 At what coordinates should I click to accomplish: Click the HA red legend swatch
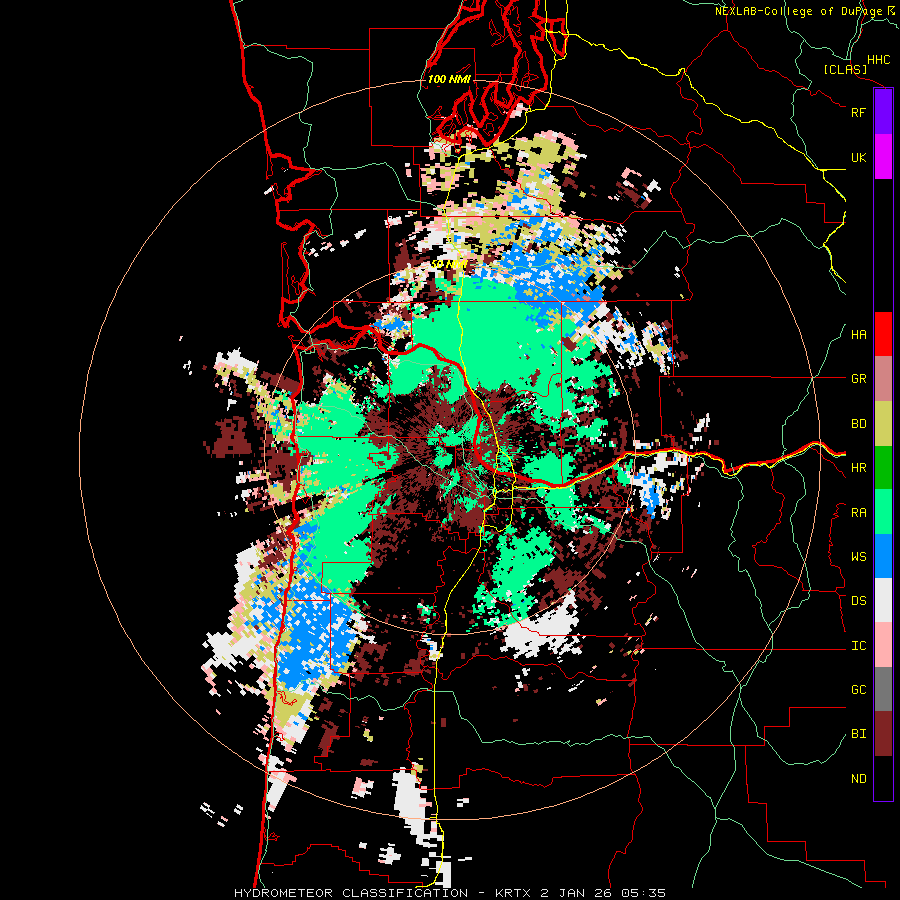pyautogui.click(x=883, y=334)
